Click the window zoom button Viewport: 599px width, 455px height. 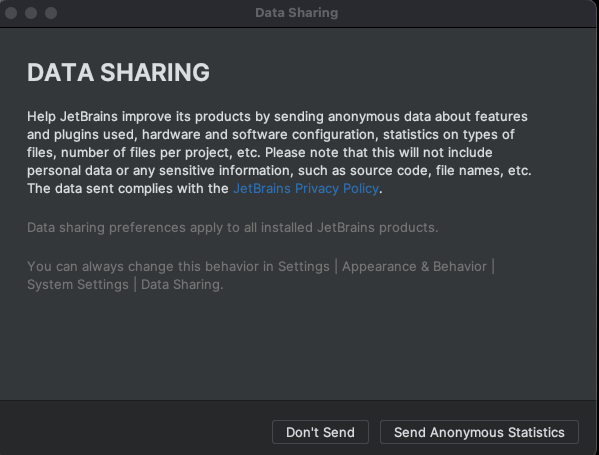(x=51, y=13)
